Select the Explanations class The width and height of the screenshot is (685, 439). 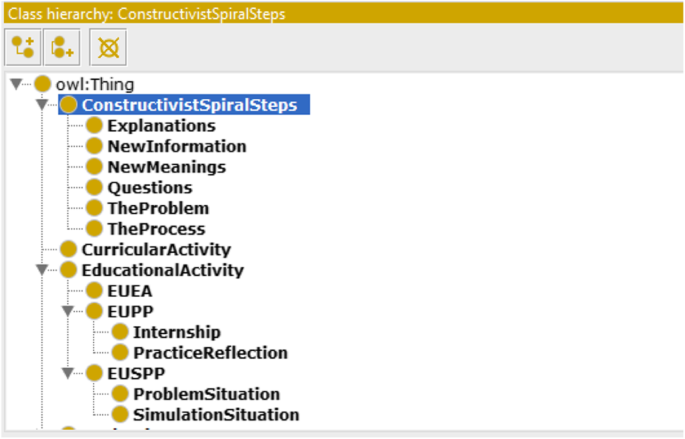click(x=161, y=126)
